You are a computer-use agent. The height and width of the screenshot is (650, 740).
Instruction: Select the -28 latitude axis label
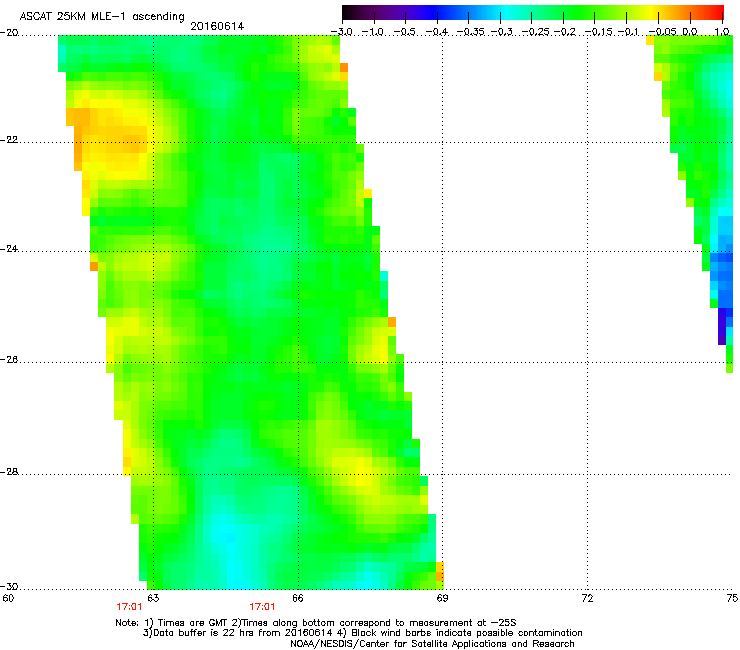(x=9, y=472)
